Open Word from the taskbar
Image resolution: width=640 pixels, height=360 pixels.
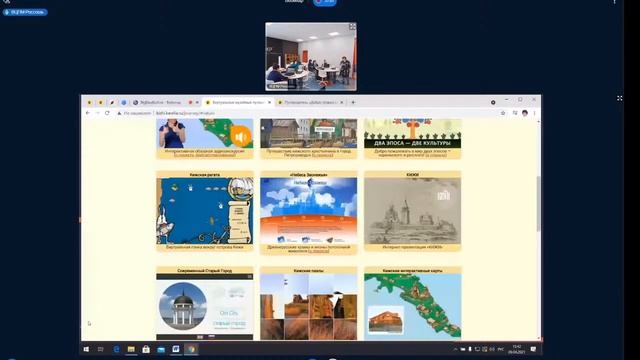tap(176, 349)
